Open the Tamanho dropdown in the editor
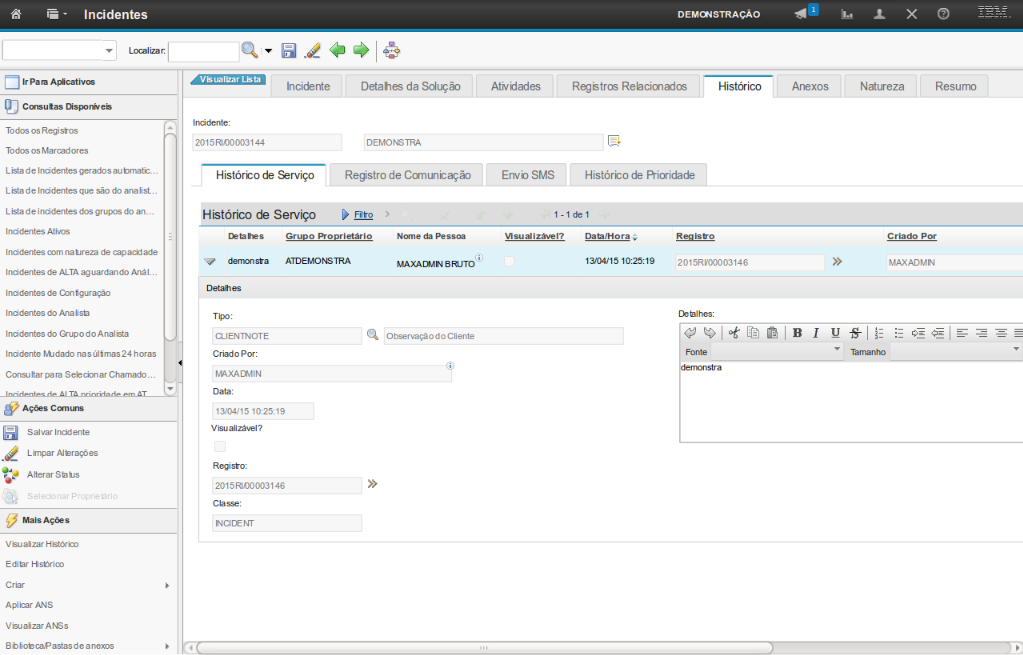 click(x=1016, y=351)
